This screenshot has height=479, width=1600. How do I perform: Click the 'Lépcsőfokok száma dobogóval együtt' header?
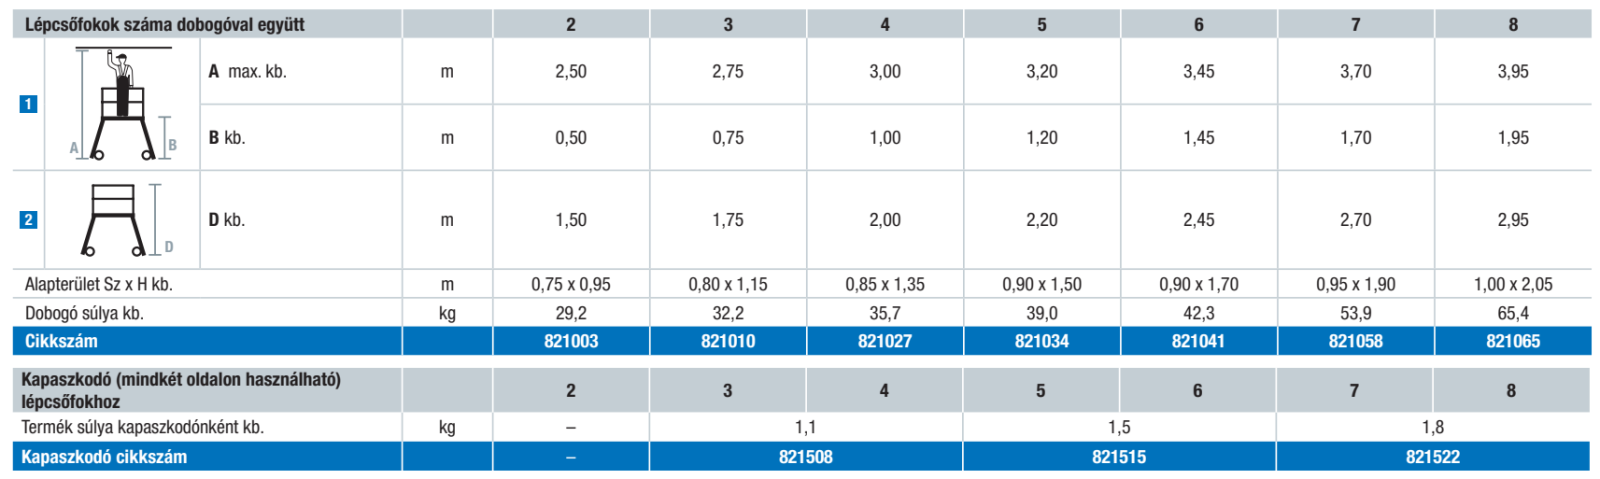pos(165,24)
